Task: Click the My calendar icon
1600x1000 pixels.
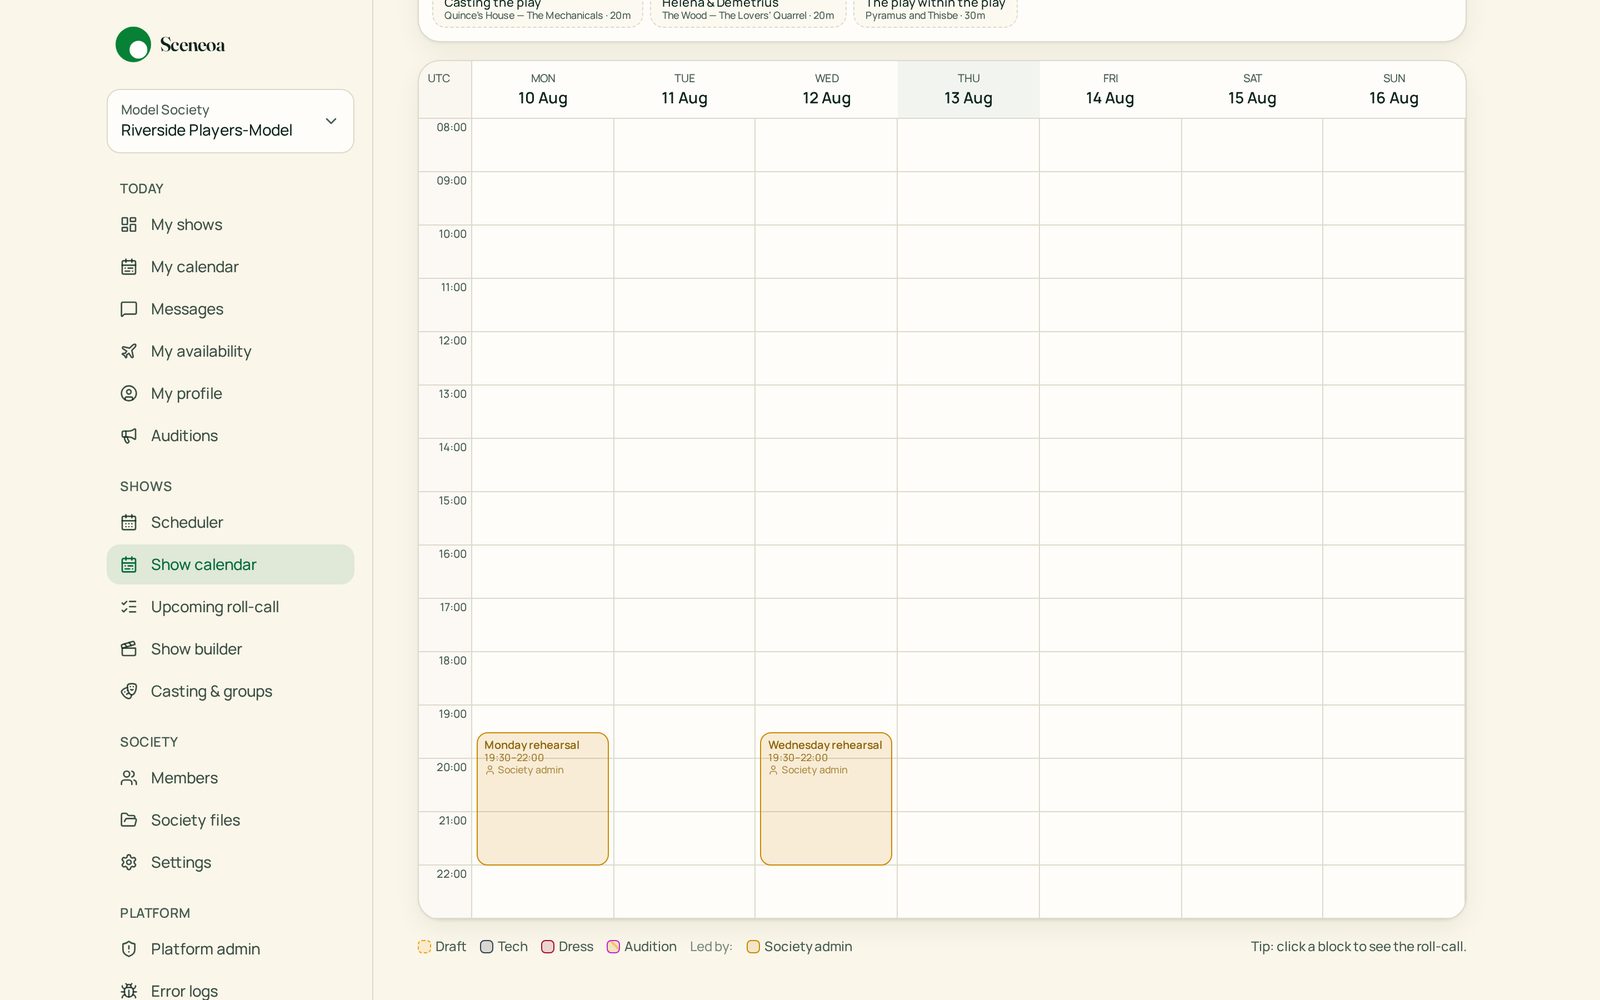Action: click(x=129, y=267)
